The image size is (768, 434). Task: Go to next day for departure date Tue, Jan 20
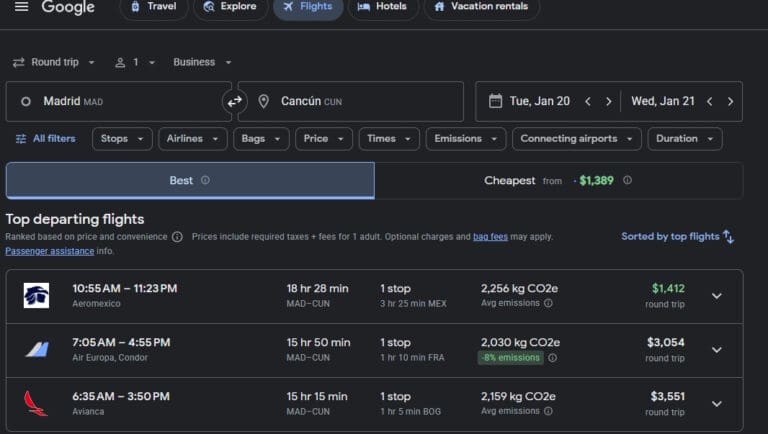coord(608,101)
